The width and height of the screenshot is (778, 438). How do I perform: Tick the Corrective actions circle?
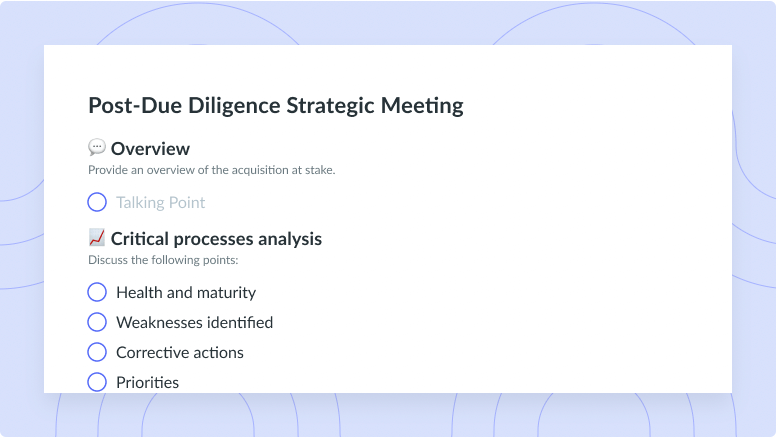97,352
